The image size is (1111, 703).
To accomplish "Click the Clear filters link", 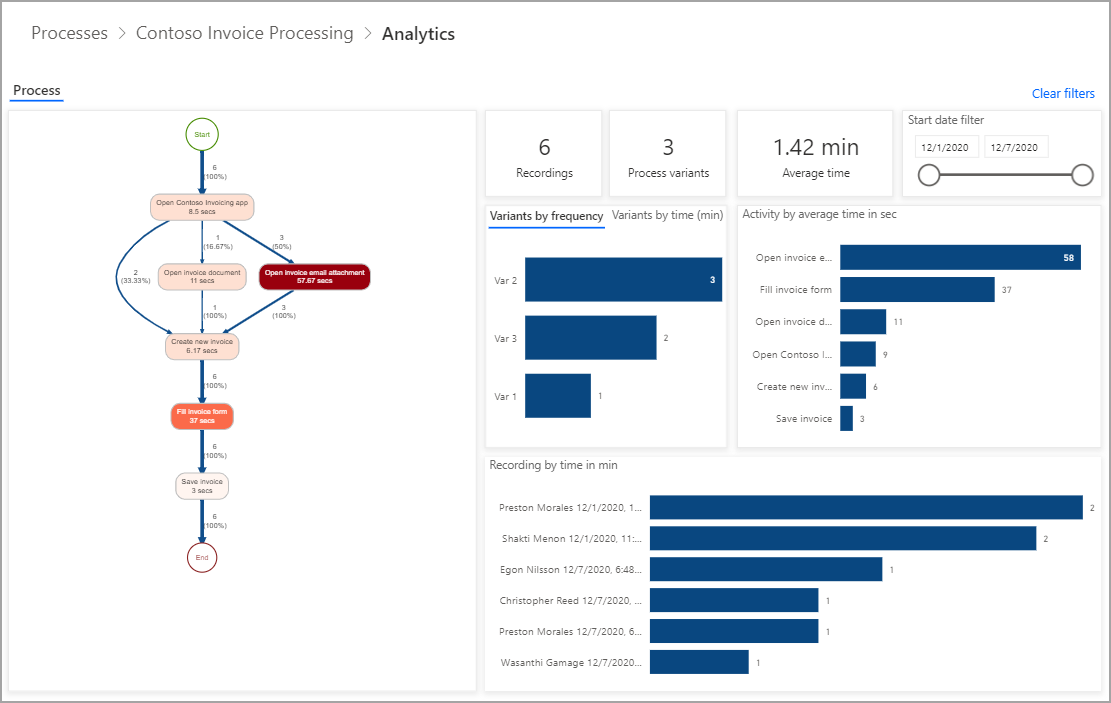I will 1063,93.
